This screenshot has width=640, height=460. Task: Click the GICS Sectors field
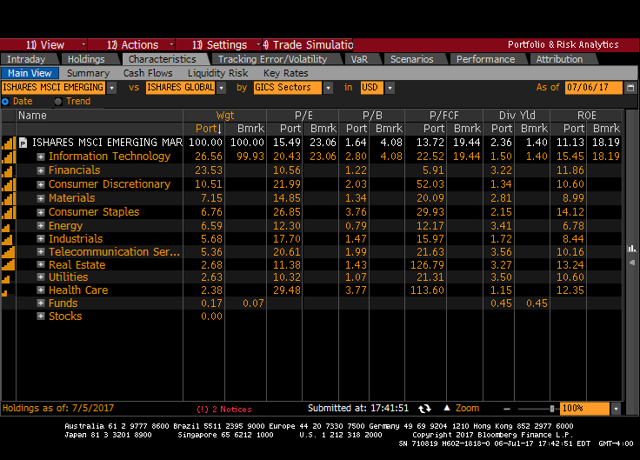tap(288, 88)
